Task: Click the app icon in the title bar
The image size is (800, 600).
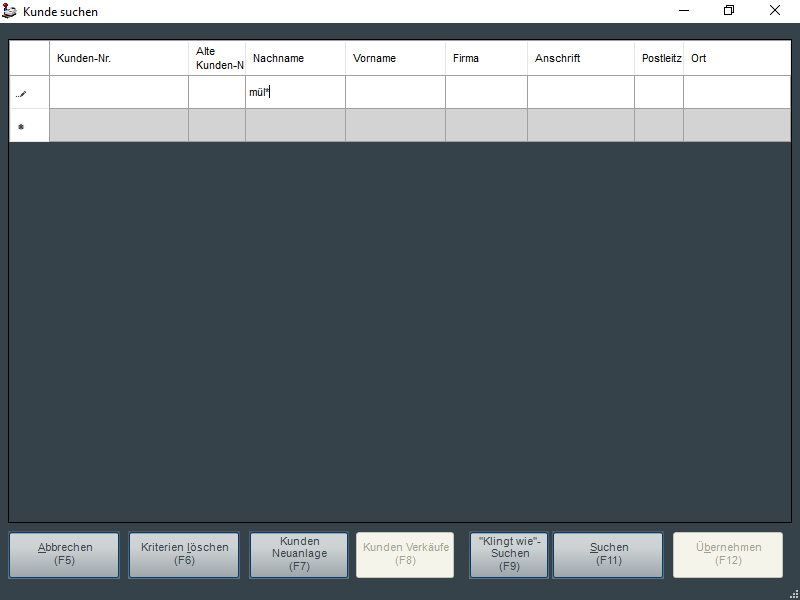Action: [x=10, y=11]
